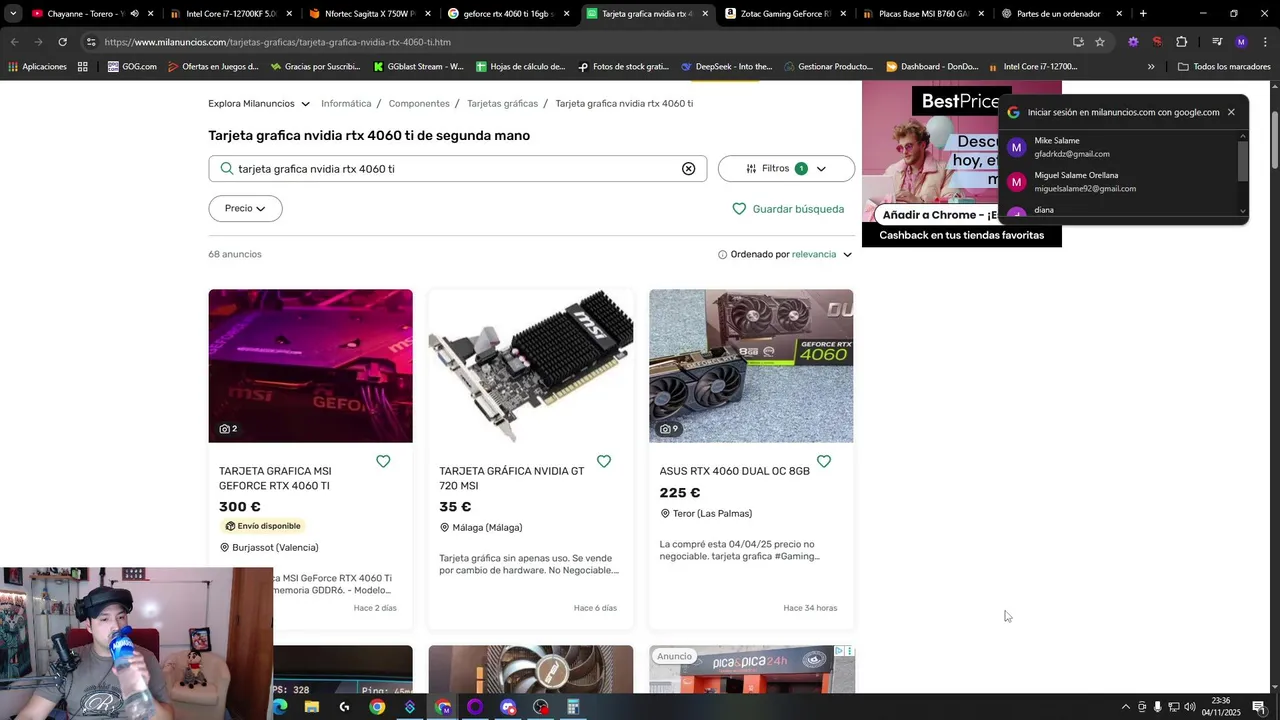Choose Miguel Salame Orellana Google account
The width and height of the screenshot is (1280, 720).
[1120, 182]
